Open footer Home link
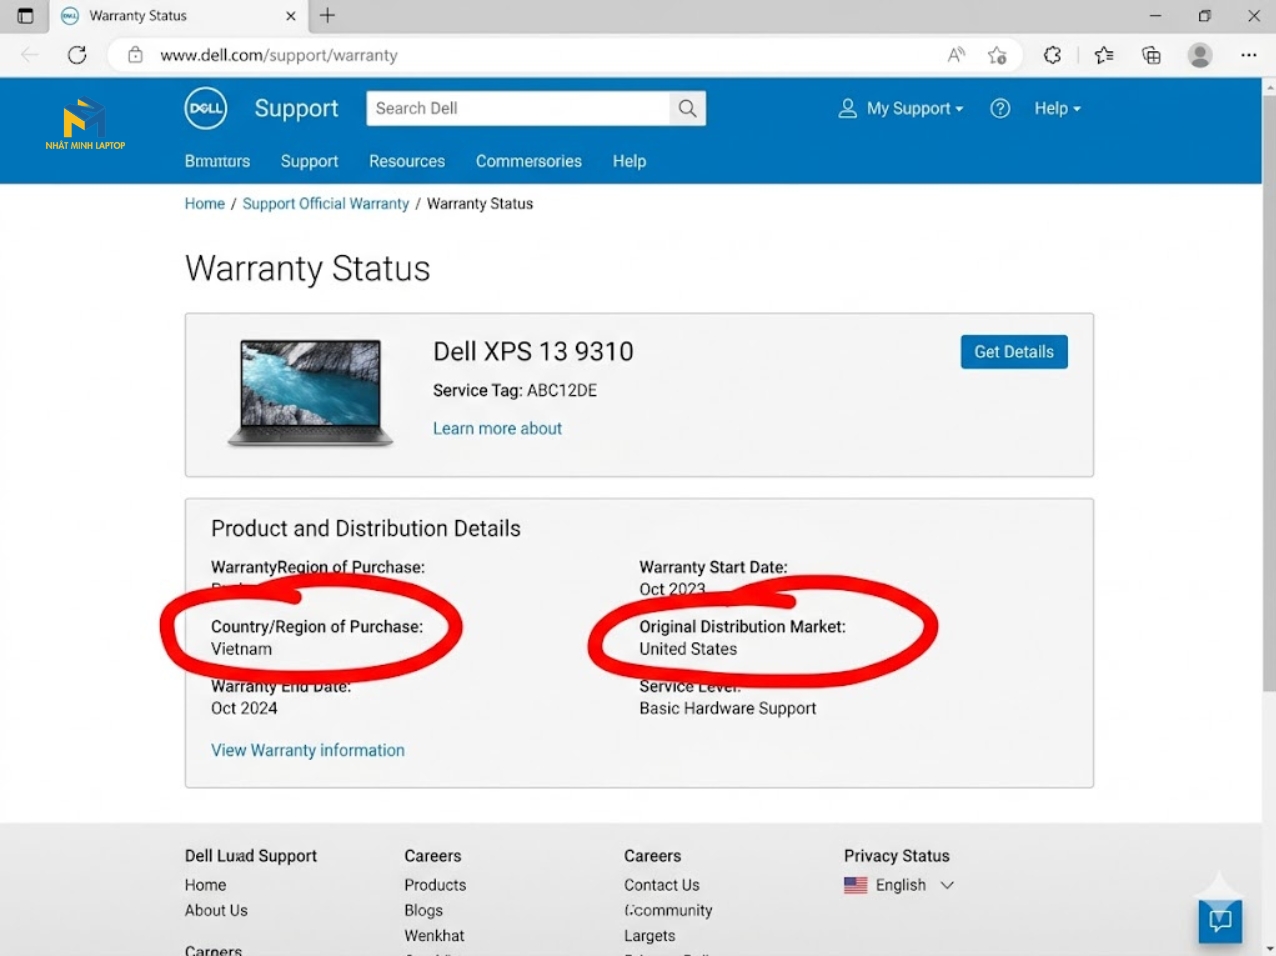Viewport: 1276px width, 956px height. (205, 885)
